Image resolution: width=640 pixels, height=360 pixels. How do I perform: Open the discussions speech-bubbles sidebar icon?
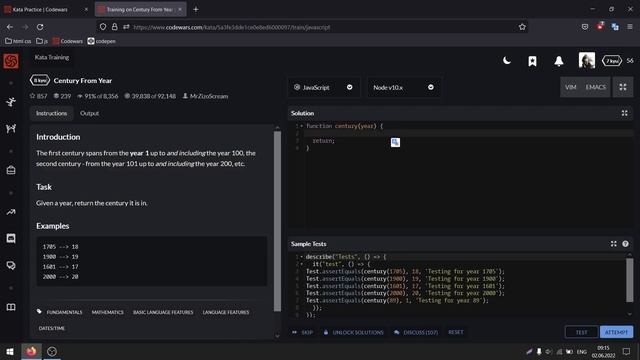11,266
